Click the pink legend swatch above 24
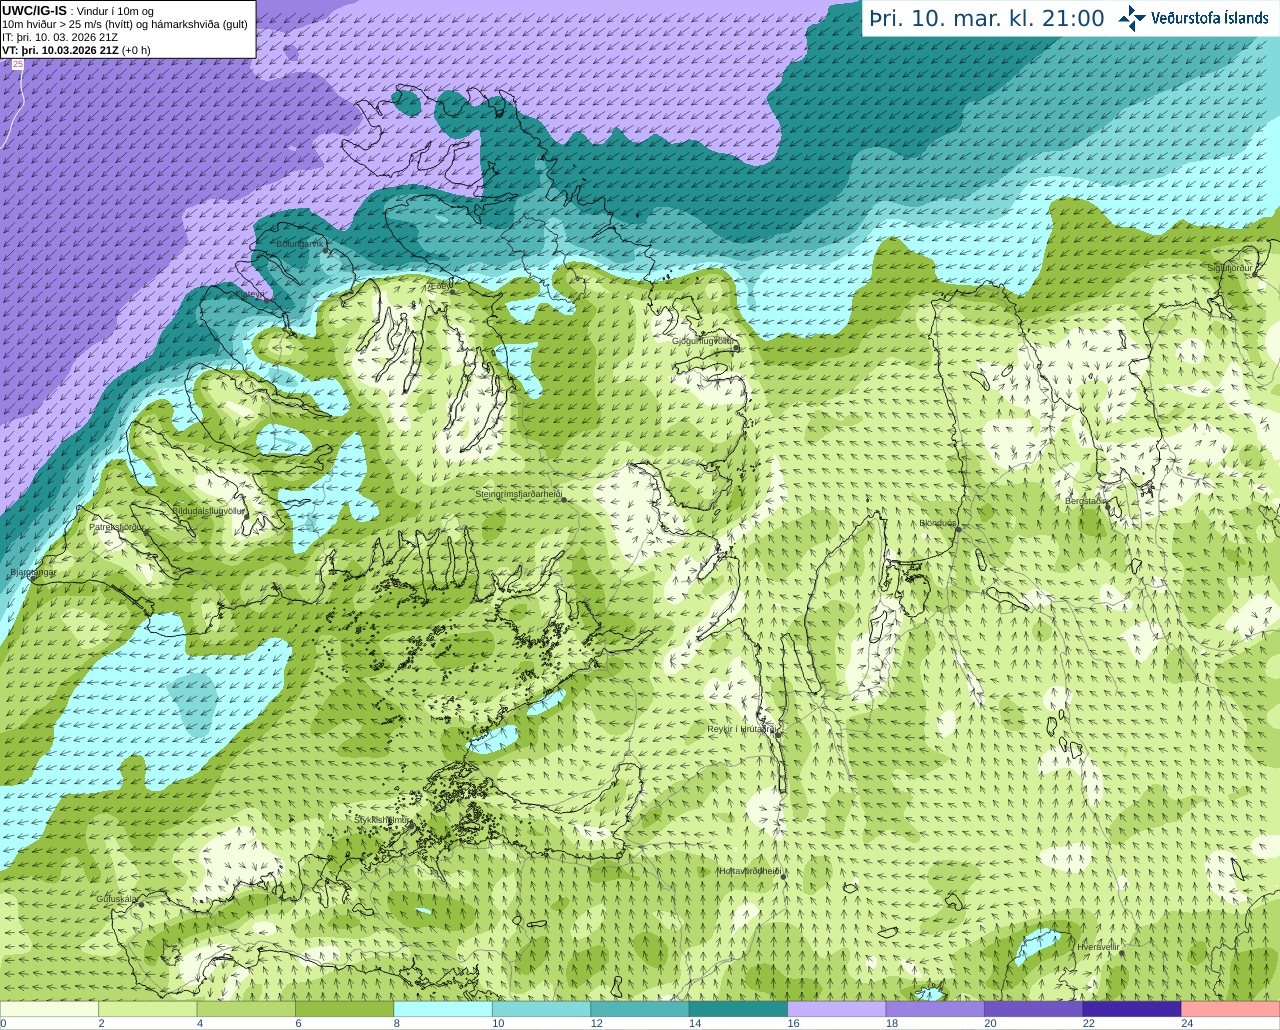 pos(1230,1009)
